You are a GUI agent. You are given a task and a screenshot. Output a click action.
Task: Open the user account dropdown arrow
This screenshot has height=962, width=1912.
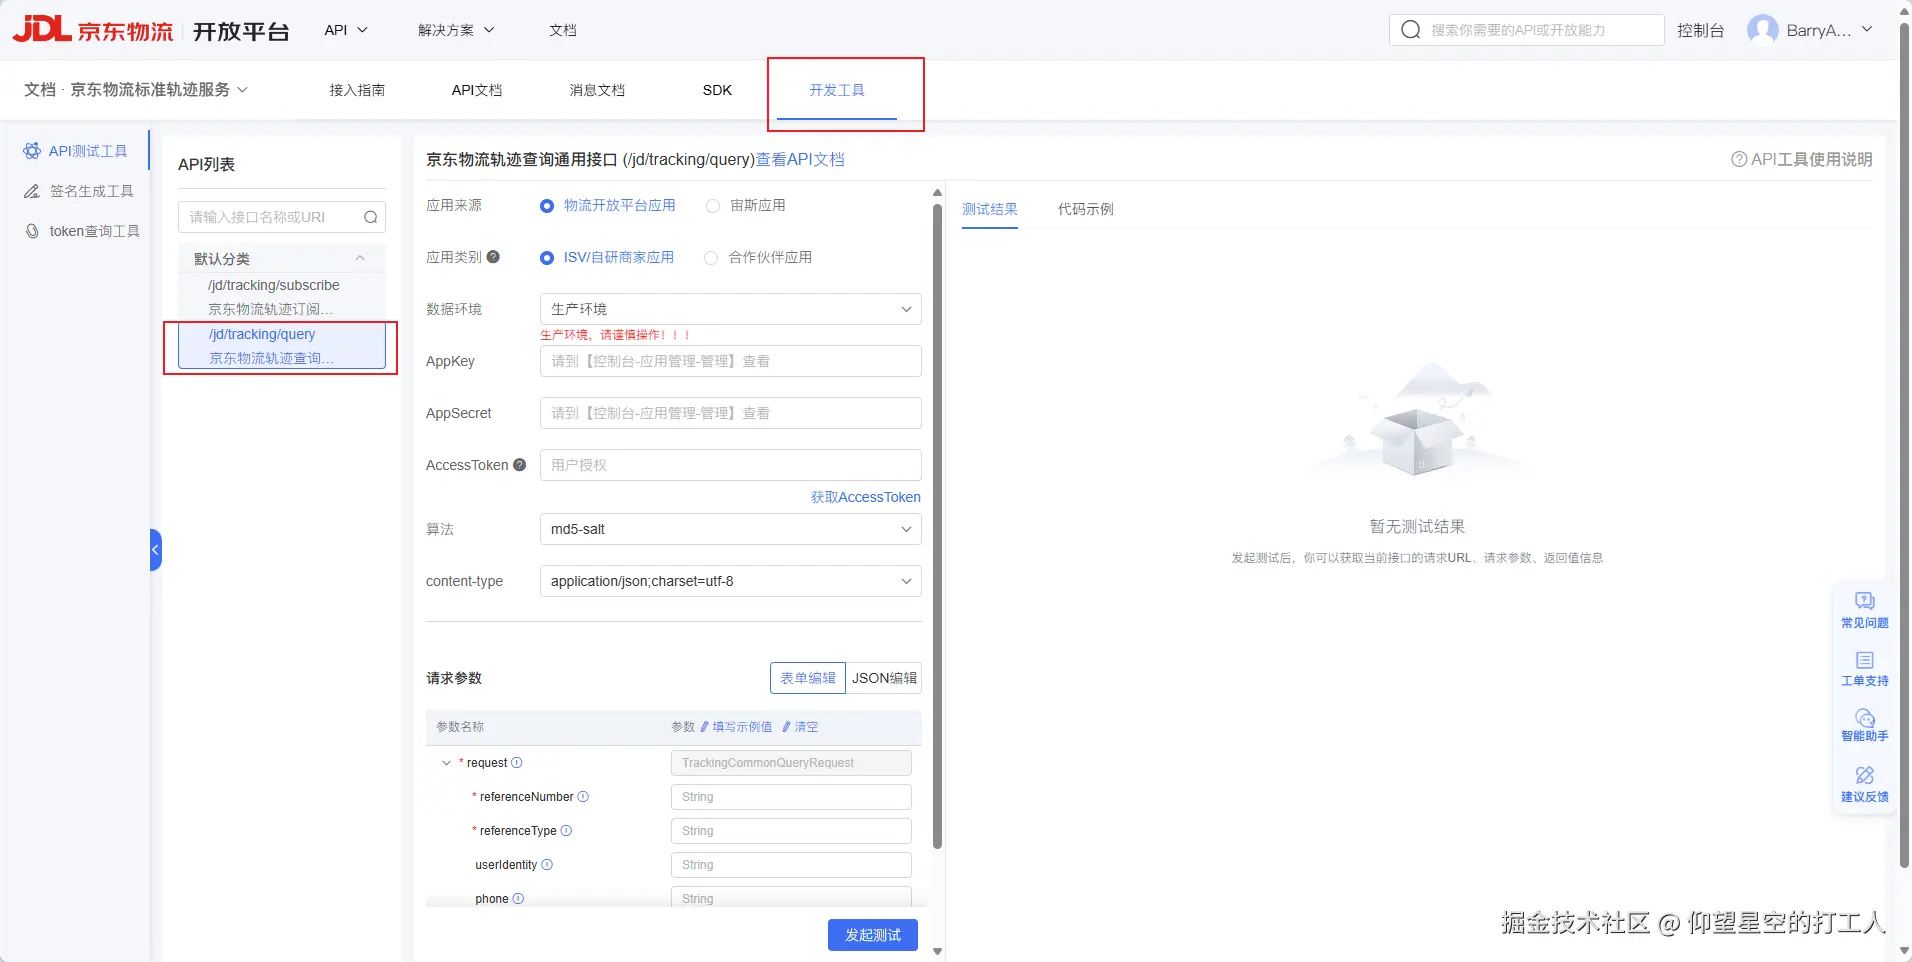click(1866, 30)
